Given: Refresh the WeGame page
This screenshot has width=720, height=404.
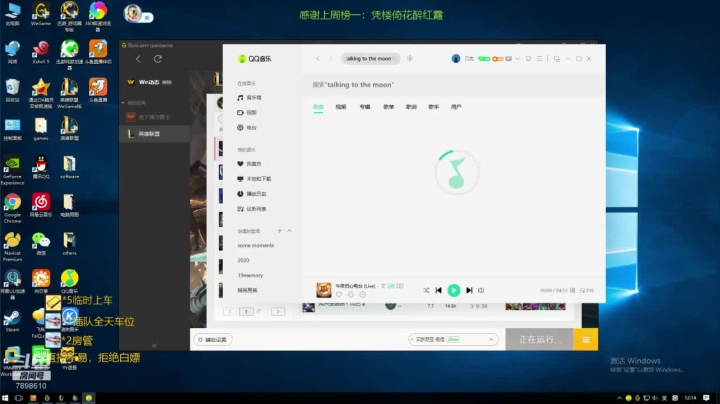Looking at the screenshot, I should click(158, 59).
